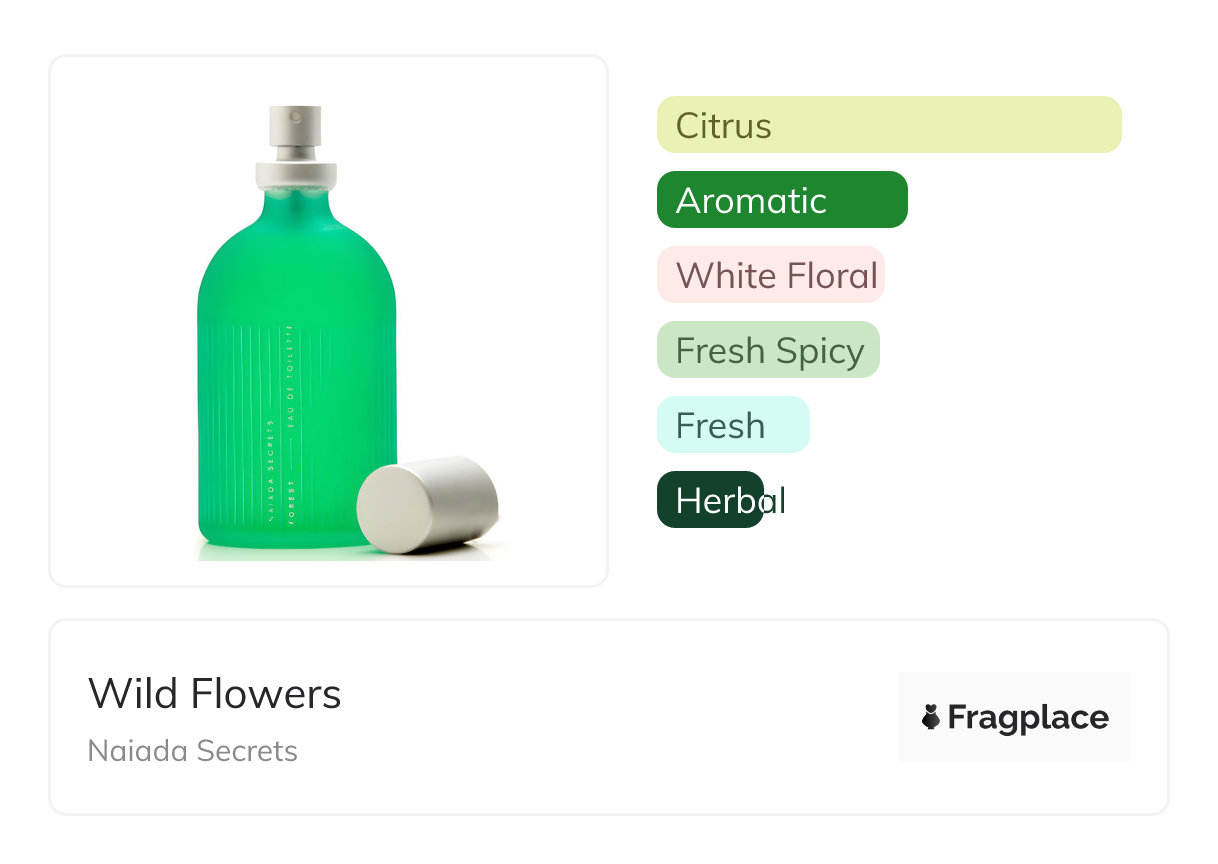Viewport: 1218px width, 864px height.
Task: Open the Wild Flowers fragrance title
Action: pyautogui.click(x=215, y=693)
